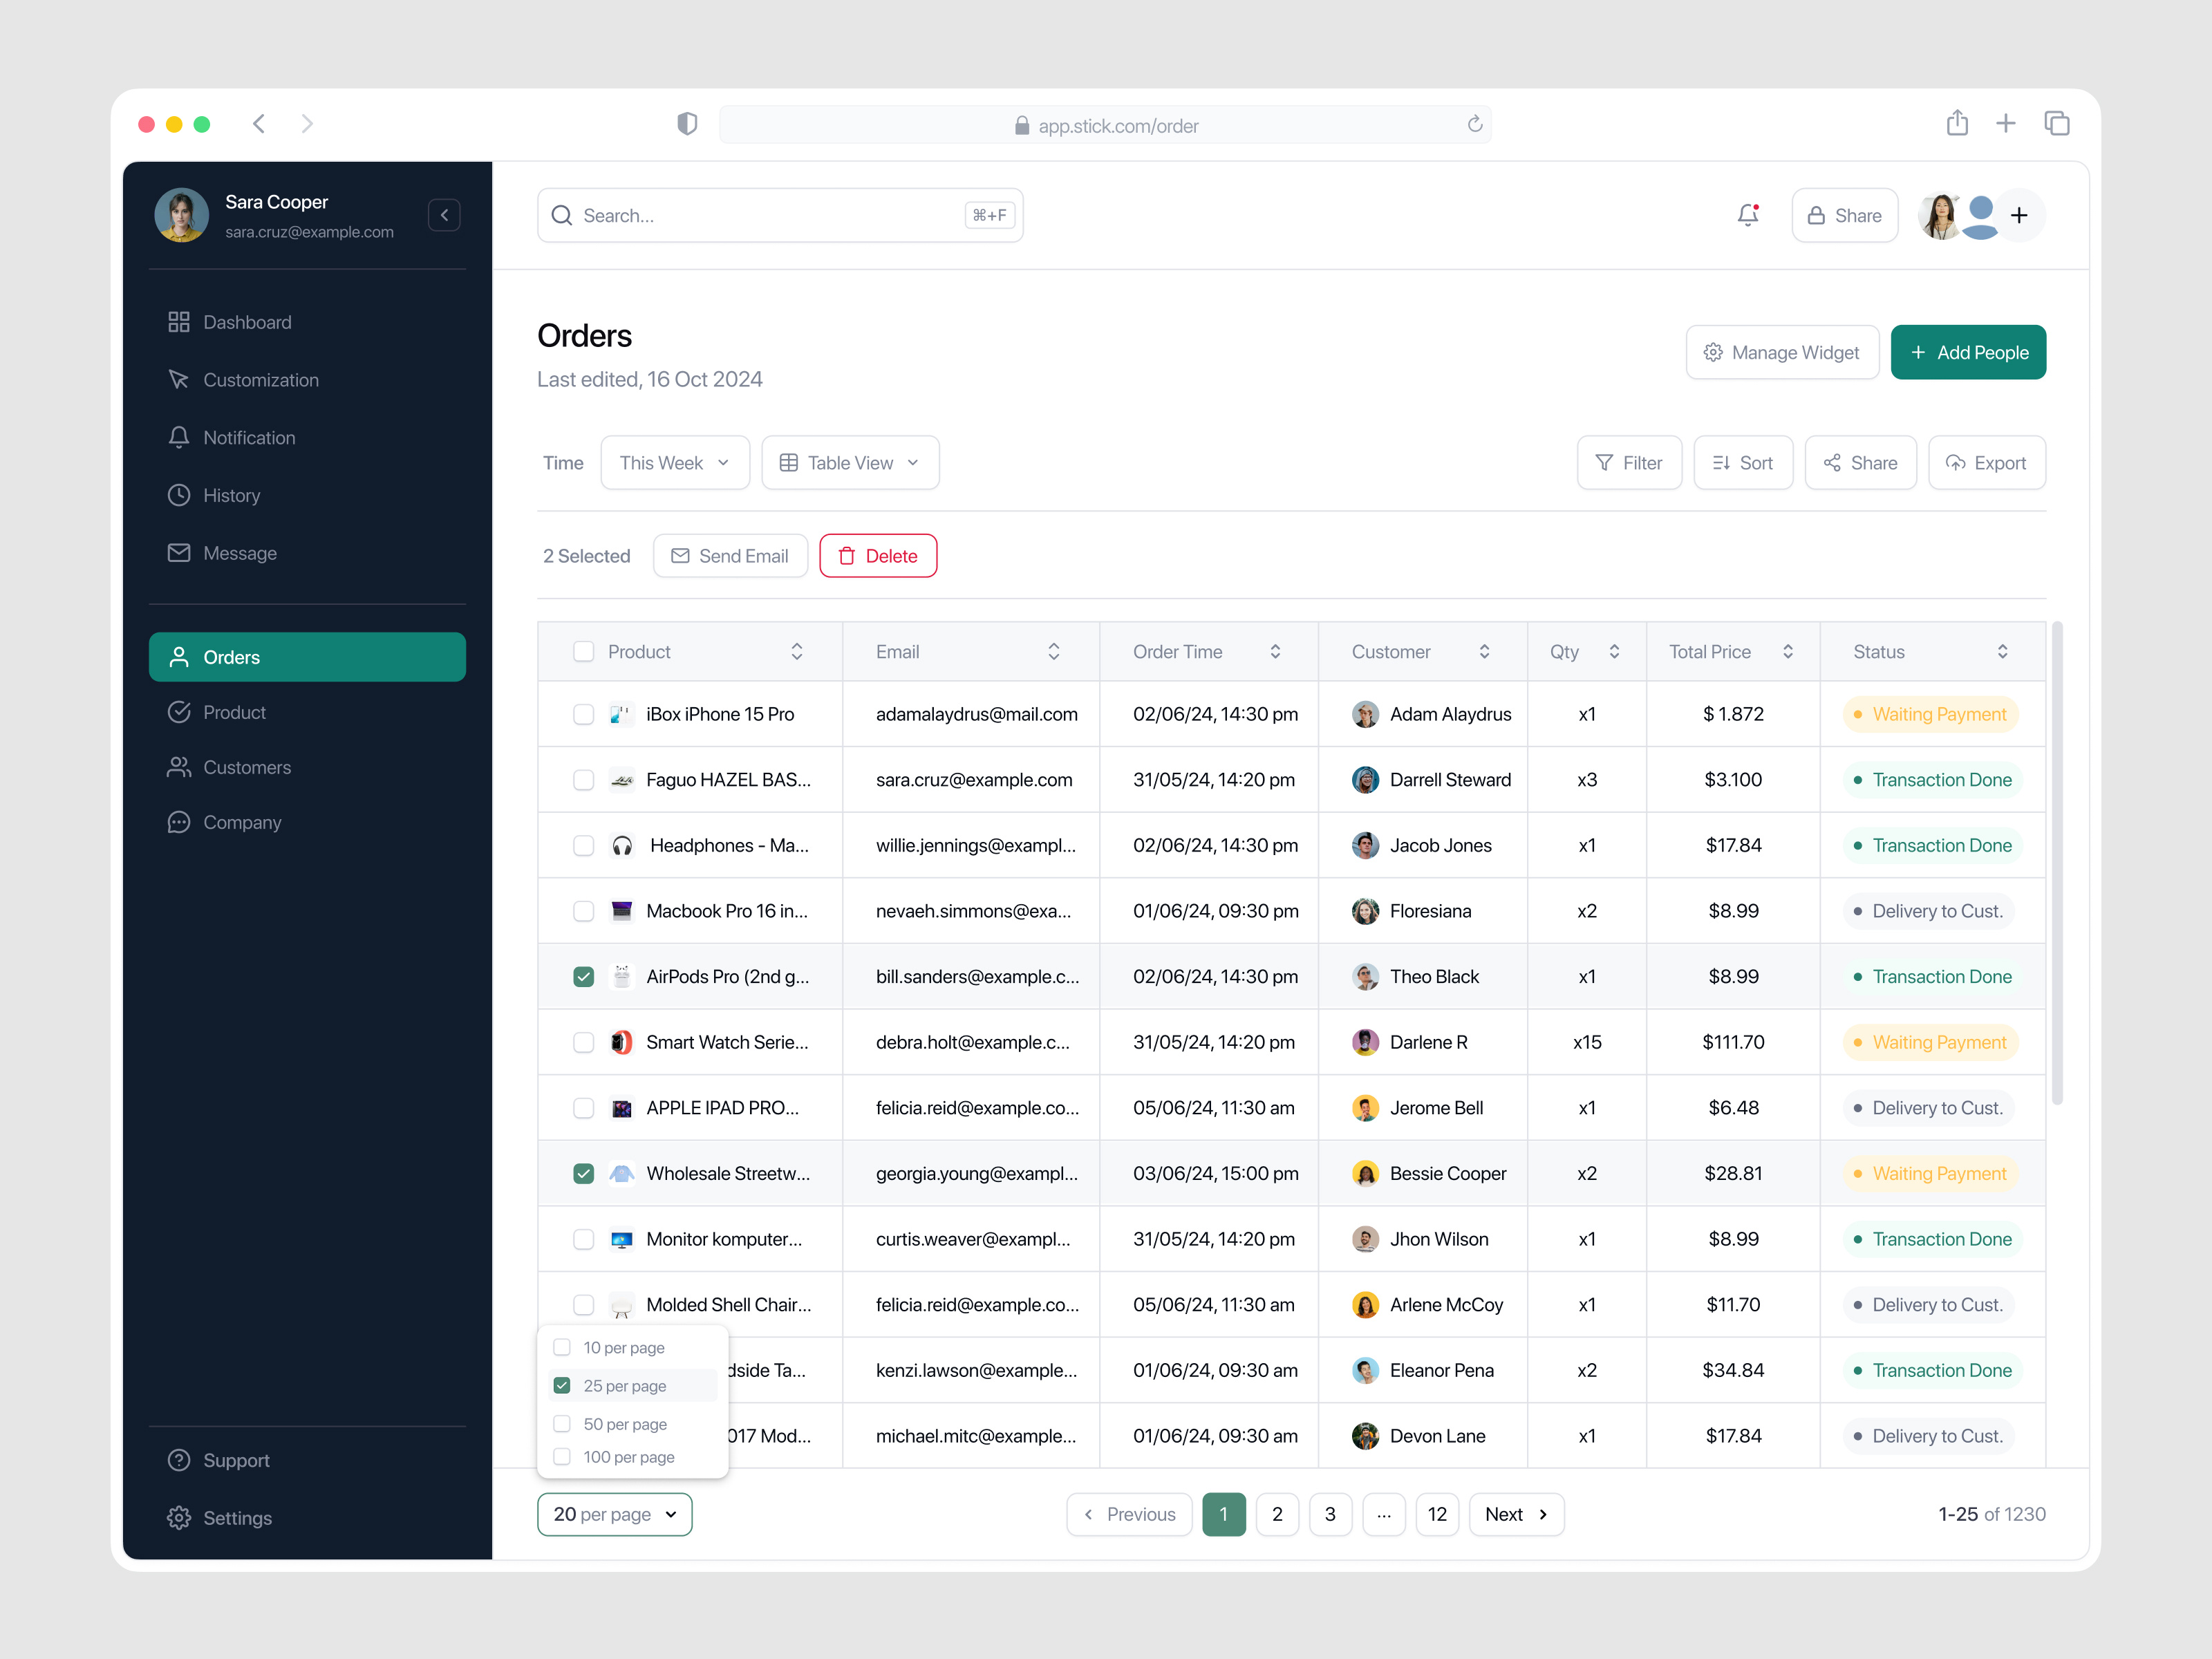Image resolution: width=2212 pixels, height=1659 pixels.
Task: Select the Customization sidebar item
Action: point(260,379)
